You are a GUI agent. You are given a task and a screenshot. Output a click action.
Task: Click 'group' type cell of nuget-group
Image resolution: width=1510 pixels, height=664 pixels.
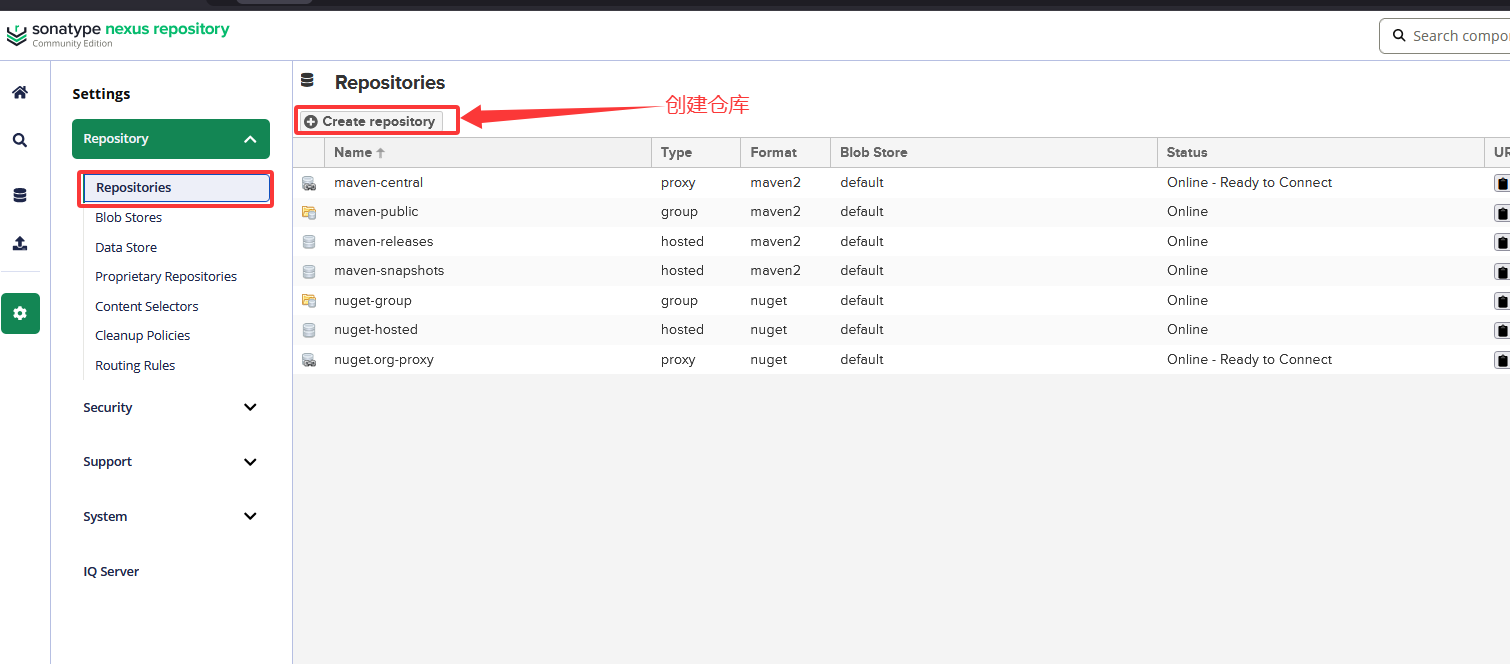679,301
